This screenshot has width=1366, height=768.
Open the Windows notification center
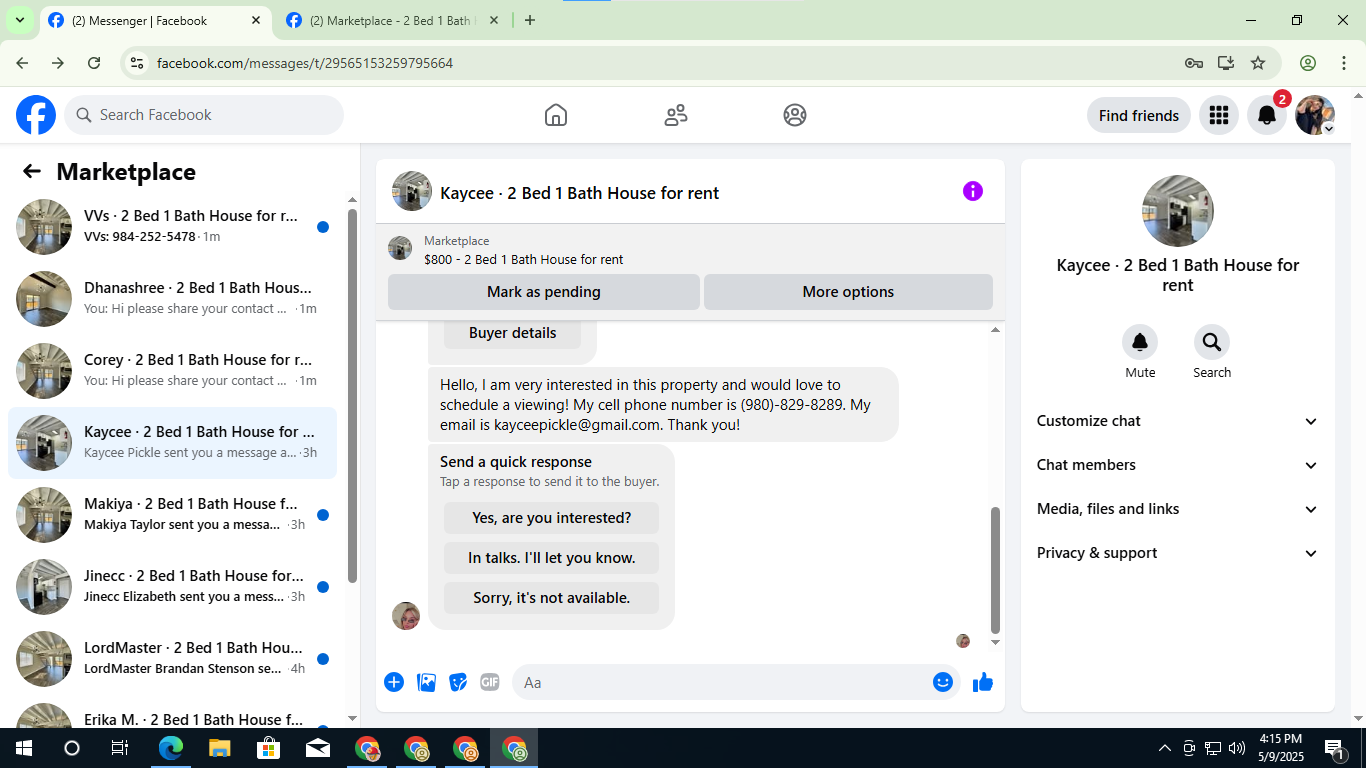point(1335,748)
